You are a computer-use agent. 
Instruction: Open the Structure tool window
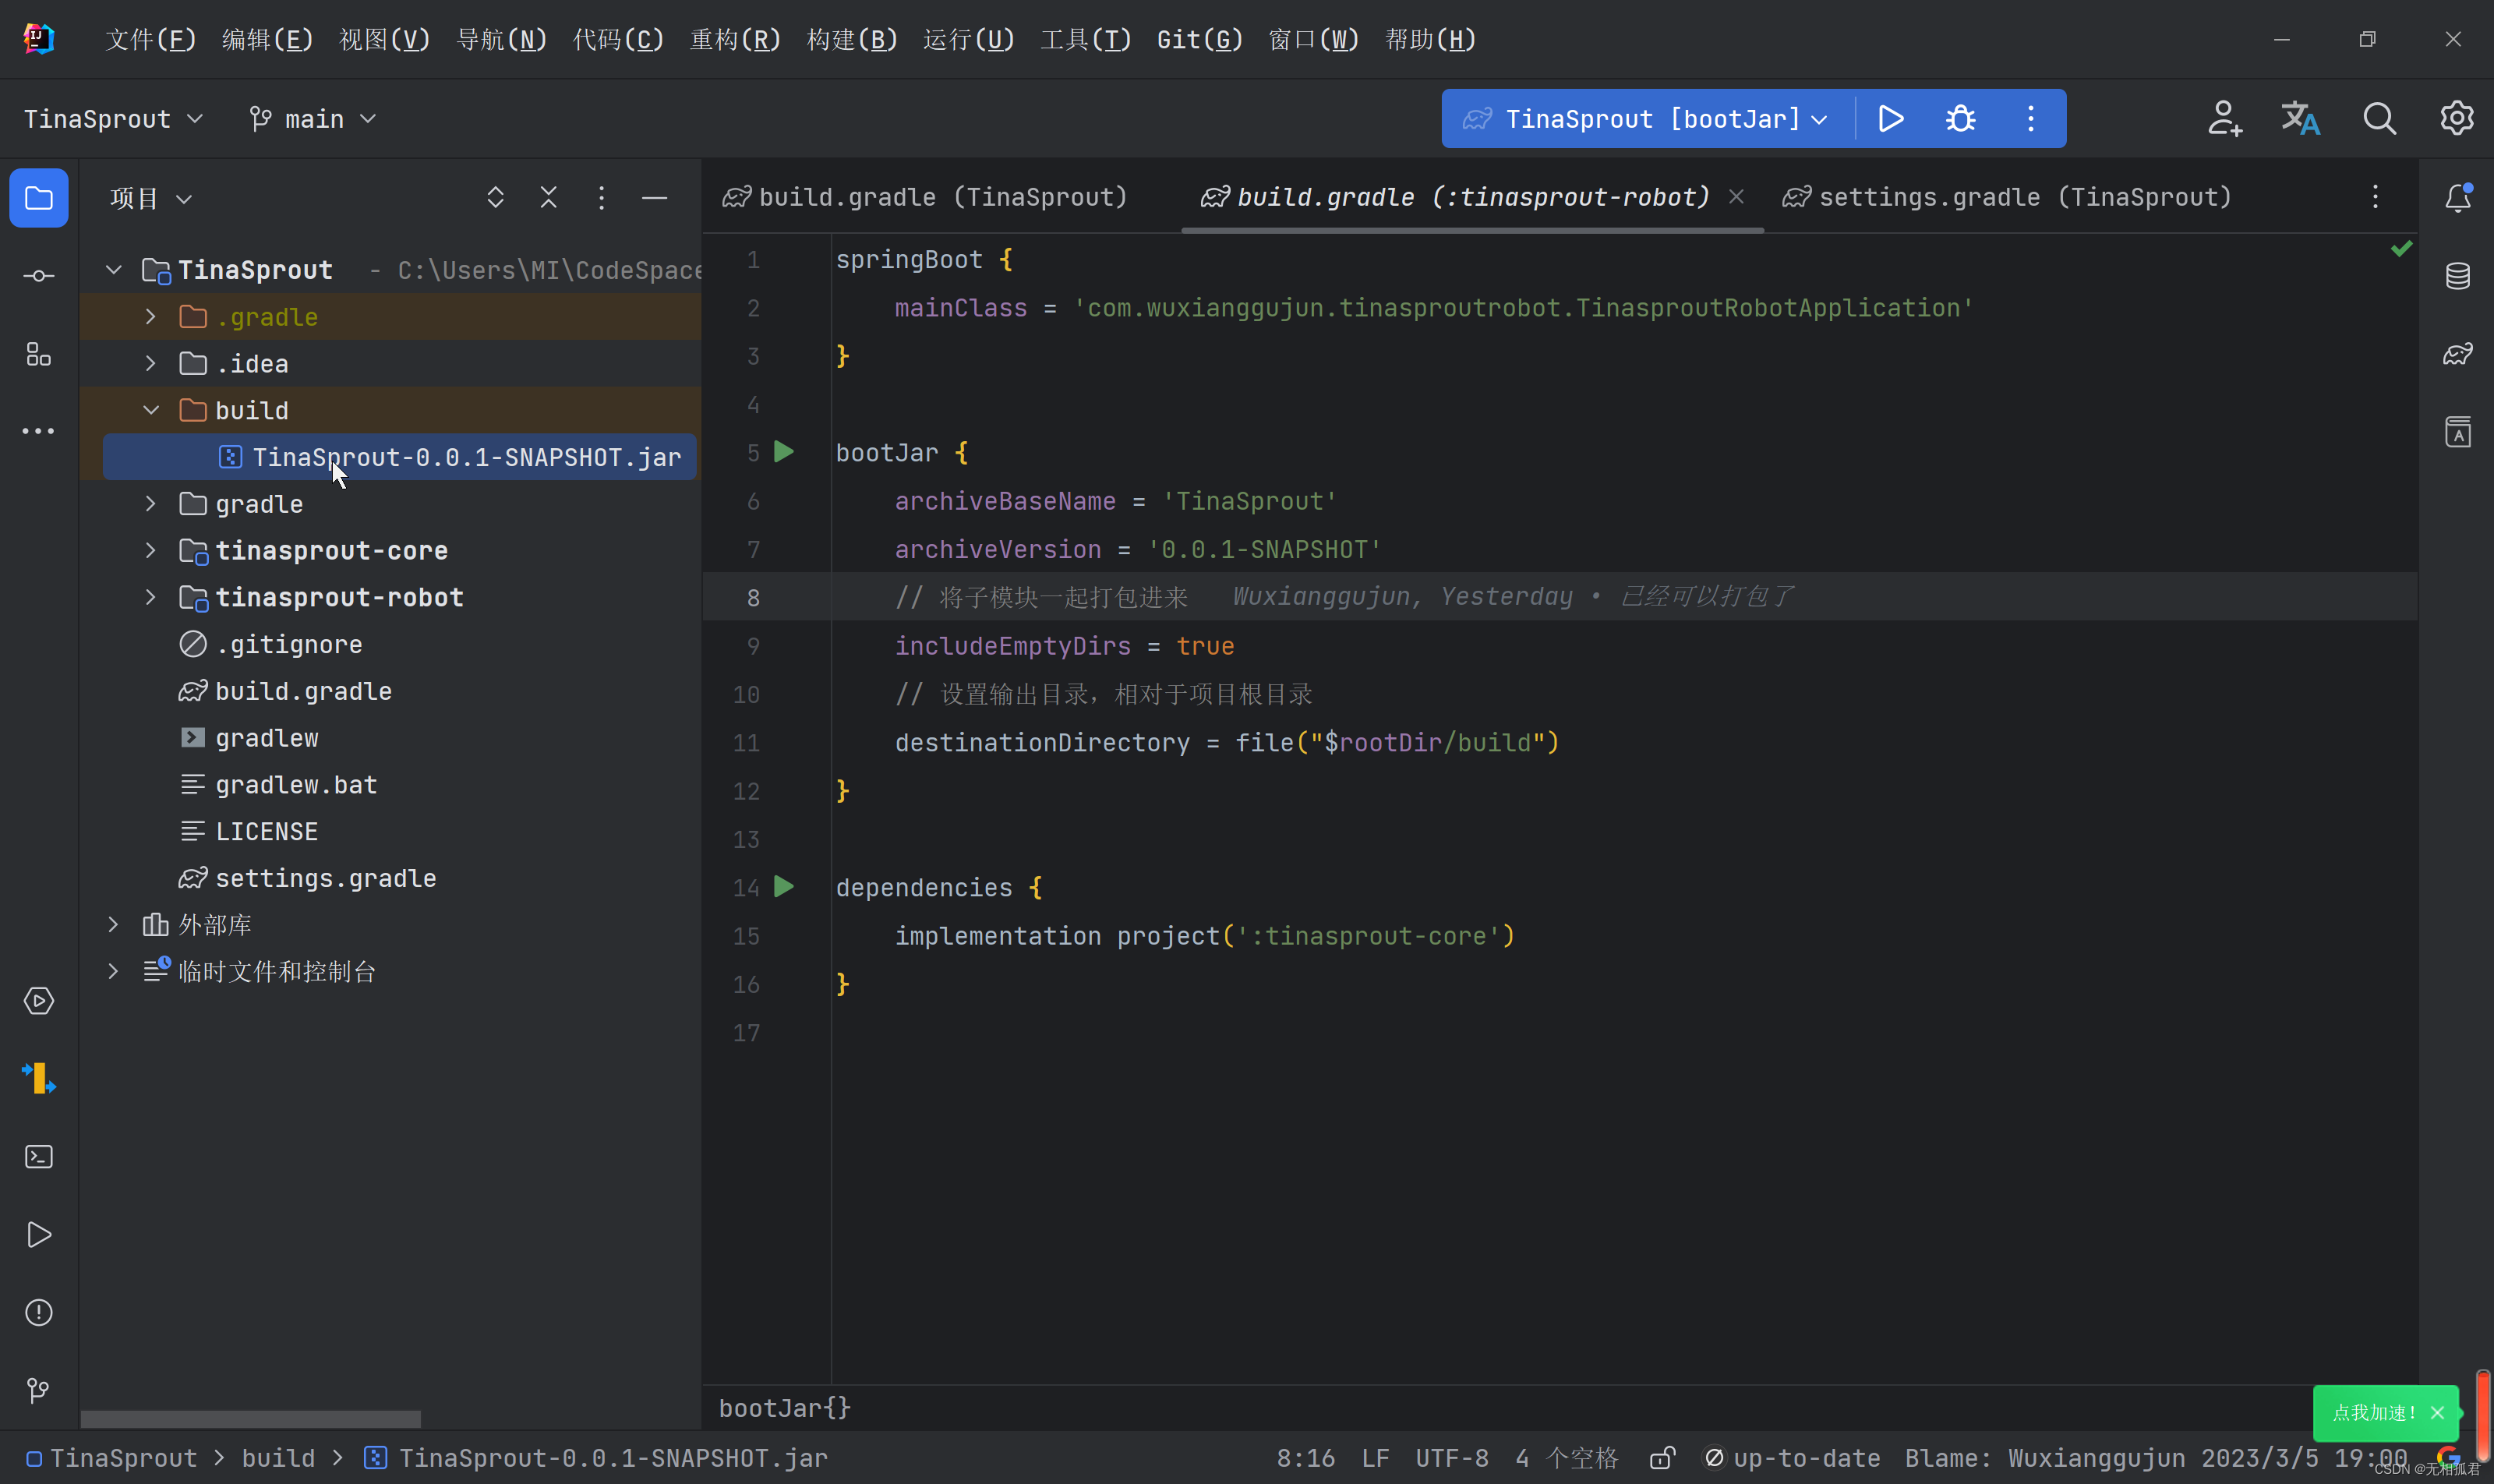[38, 354]
